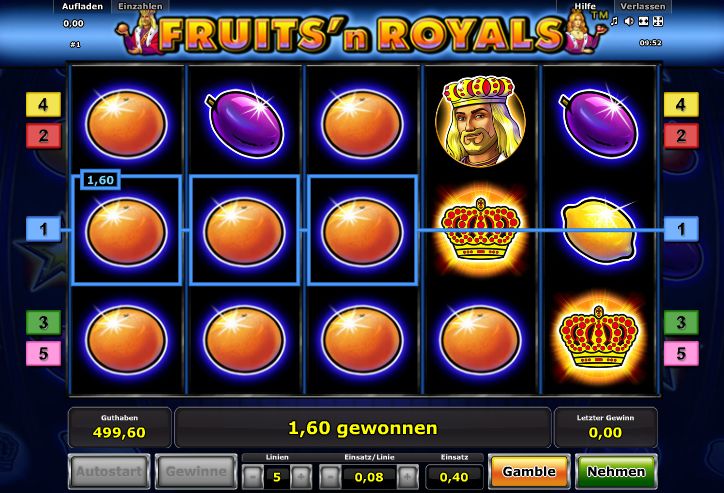Toggle fullscreen with four-arrows icon

(658, 21)
